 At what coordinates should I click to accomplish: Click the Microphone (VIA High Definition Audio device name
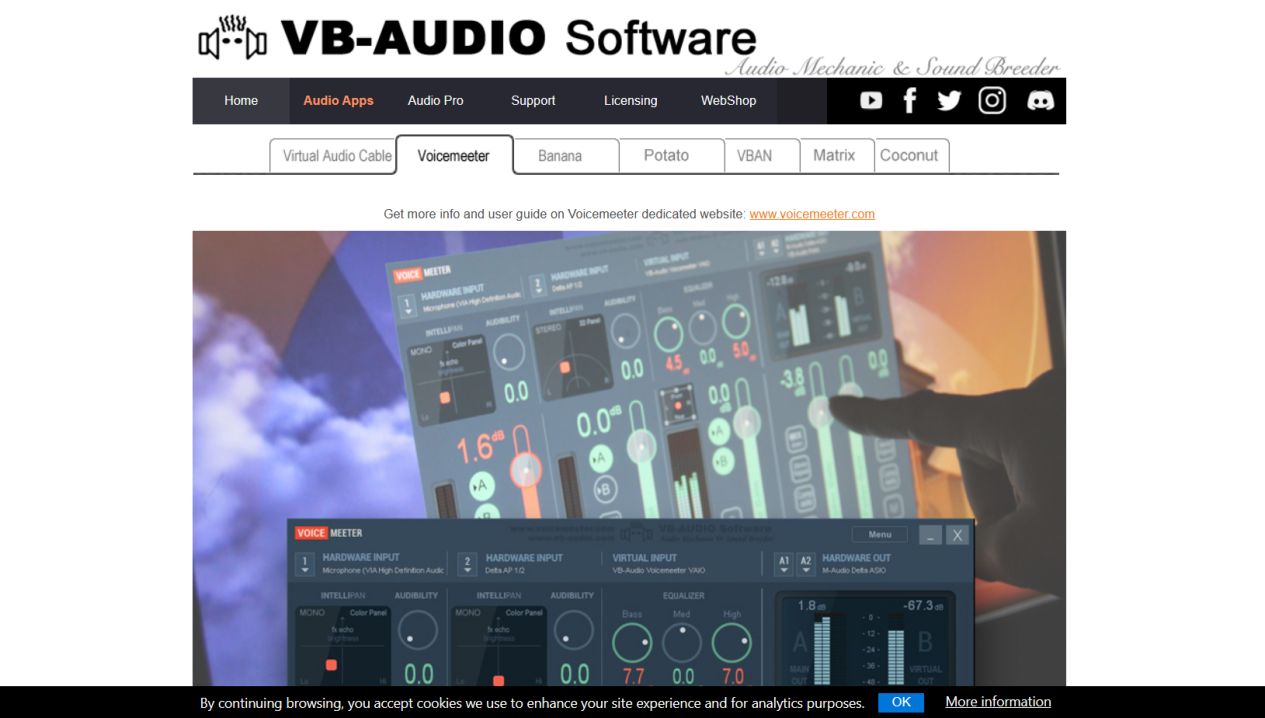[383, 570]
